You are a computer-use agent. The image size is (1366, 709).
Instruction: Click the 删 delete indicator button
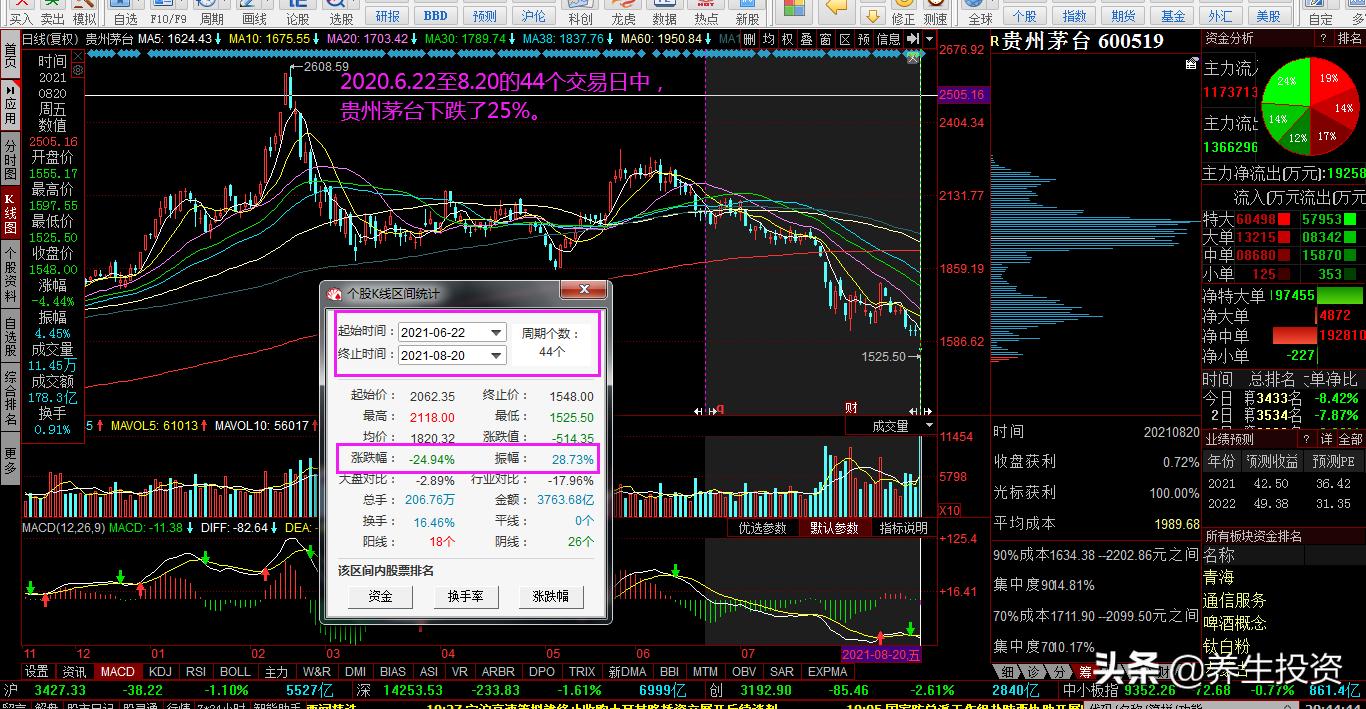(x=749, y=39)
